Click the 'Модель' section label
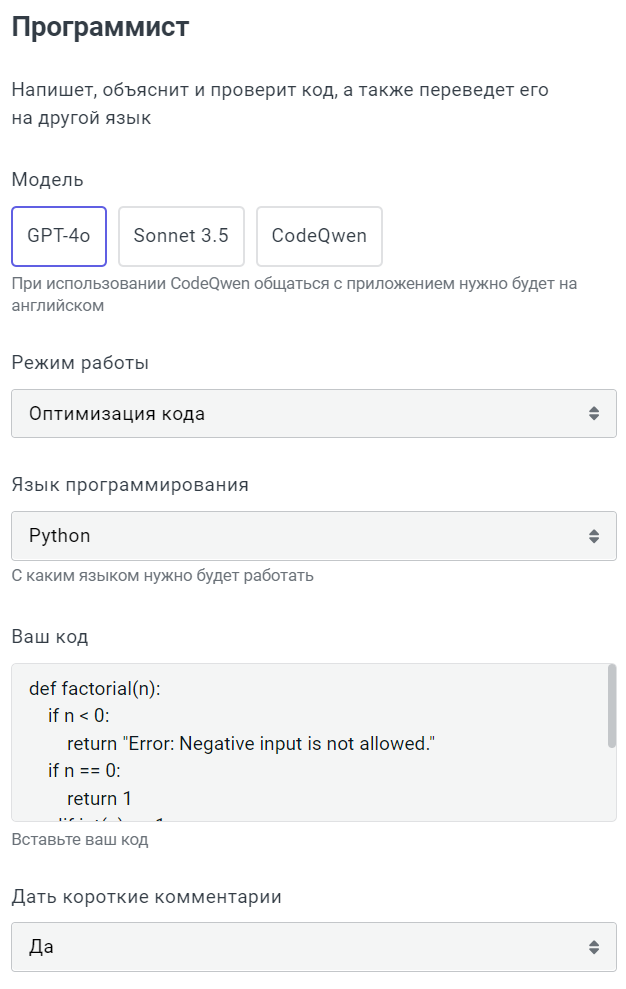The height and width of the screenshot is (989, 626). pyautogui.click(x=48, y=180)
